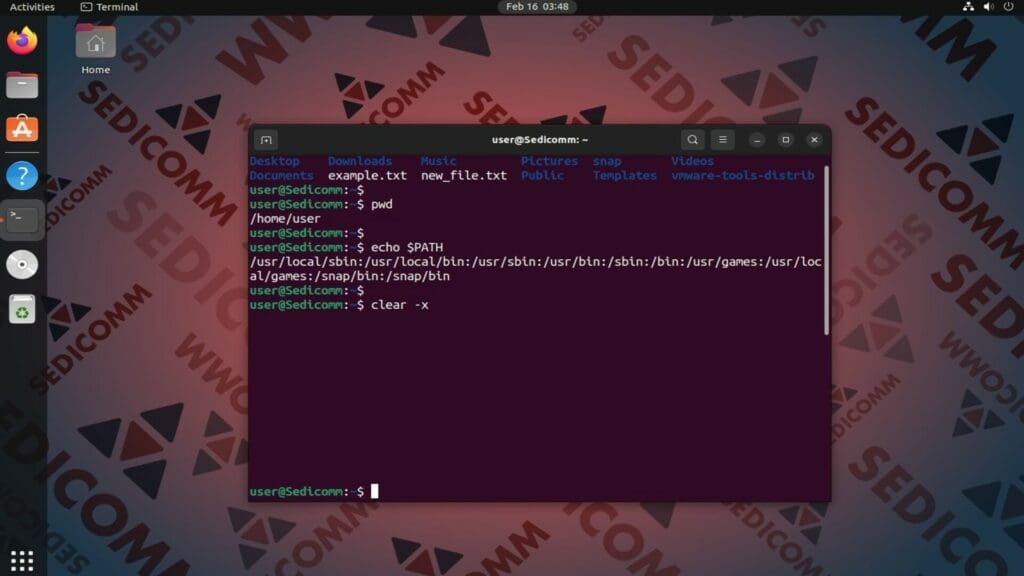This screenshot has height=576, width=1024.
Task: Show Applications grid button
Action: (22, 560)
